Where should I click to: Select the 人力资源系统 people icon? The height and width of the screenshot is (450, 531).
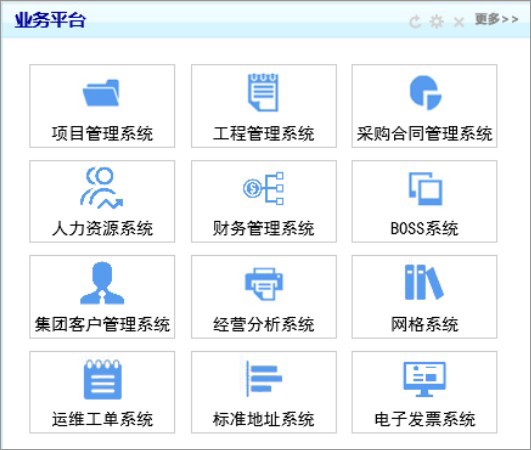pos(102,188)
